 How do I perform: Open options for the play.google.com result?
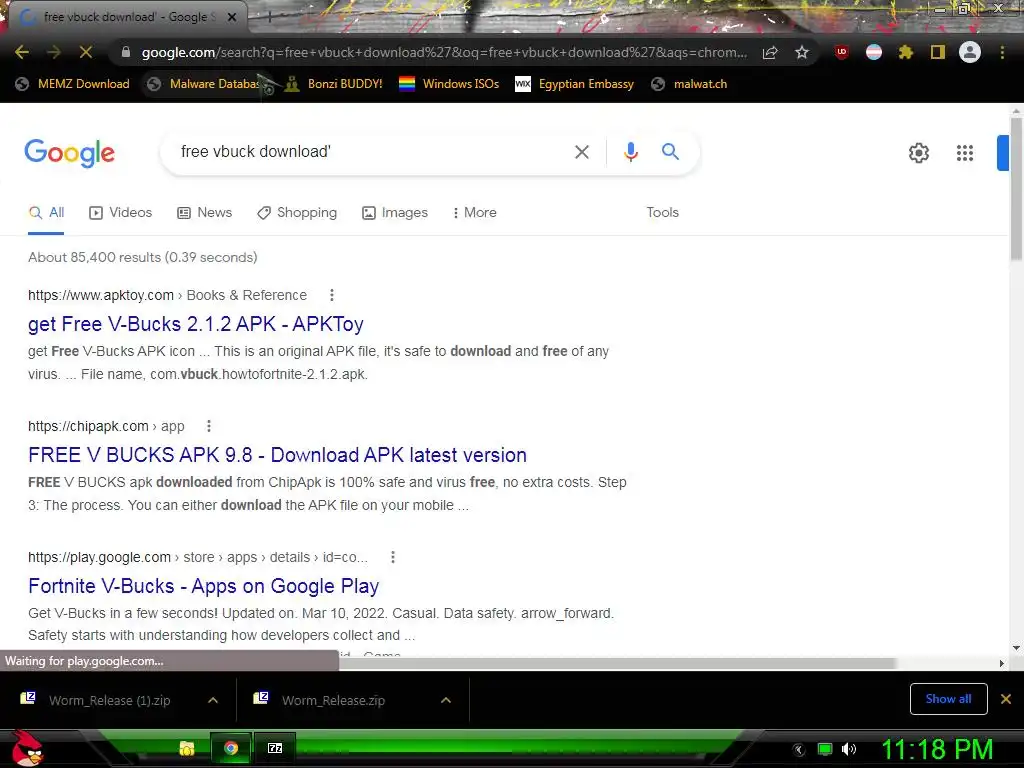pos(392,557)
